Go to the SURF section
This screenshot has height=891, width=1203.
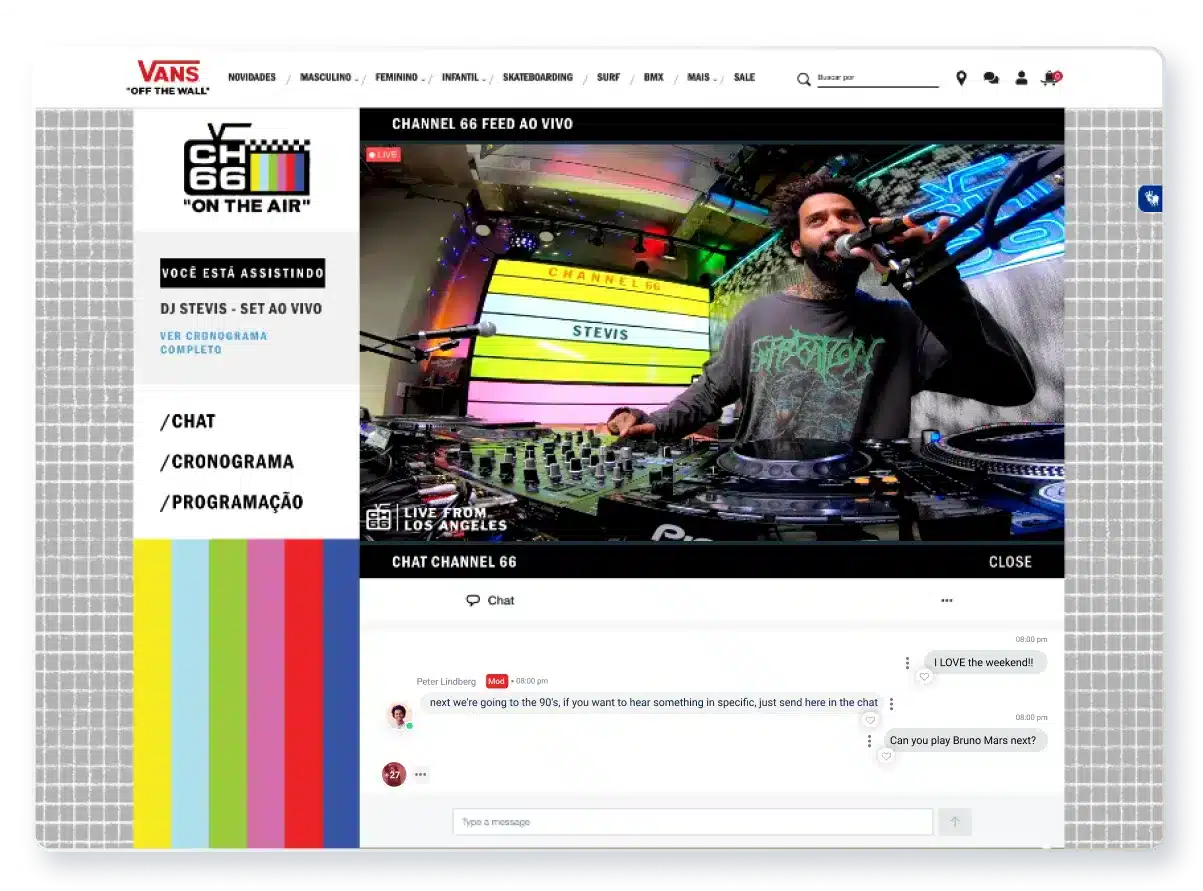[x=608, y=77]
